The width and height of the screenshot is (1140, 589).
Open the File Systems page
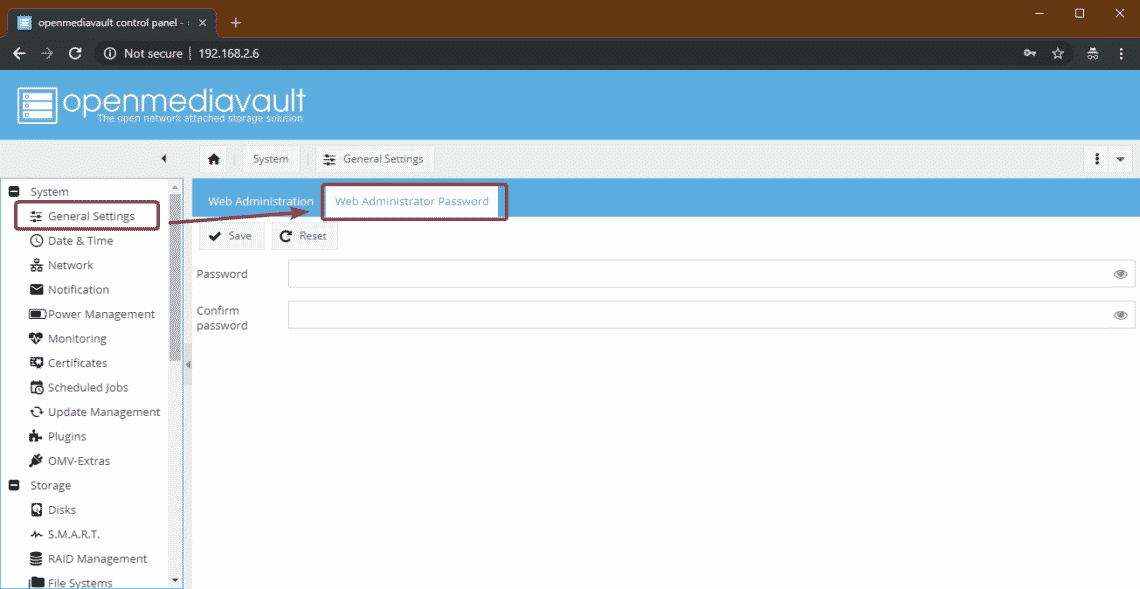pyautogui.click(x=71, y=582)
